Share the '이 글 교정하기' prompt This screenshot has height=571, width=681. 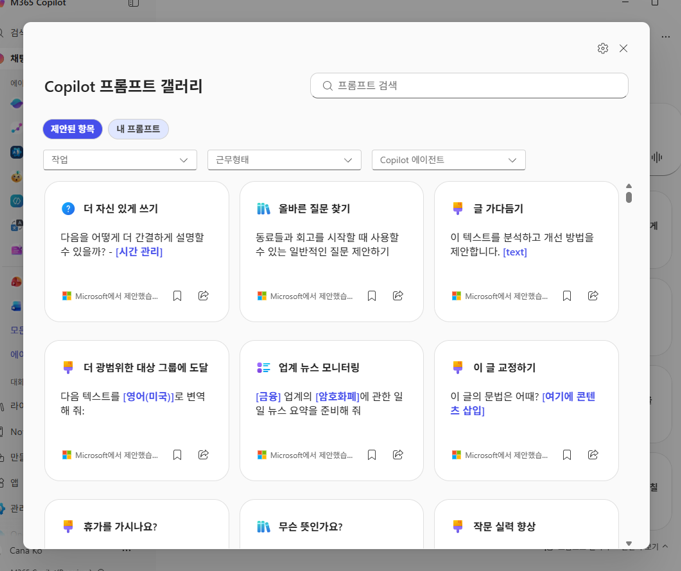point(593,455)
